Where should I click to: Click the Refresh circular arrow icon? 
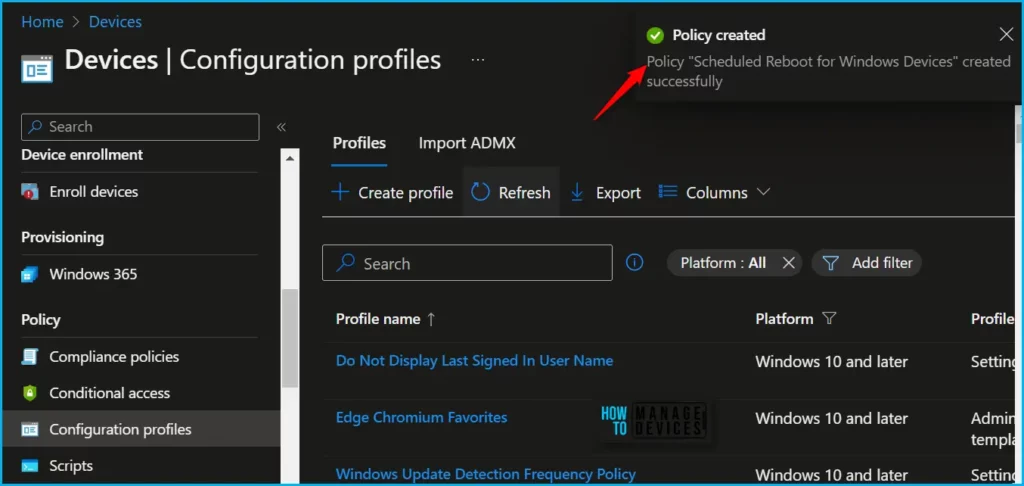click(480, 192)
